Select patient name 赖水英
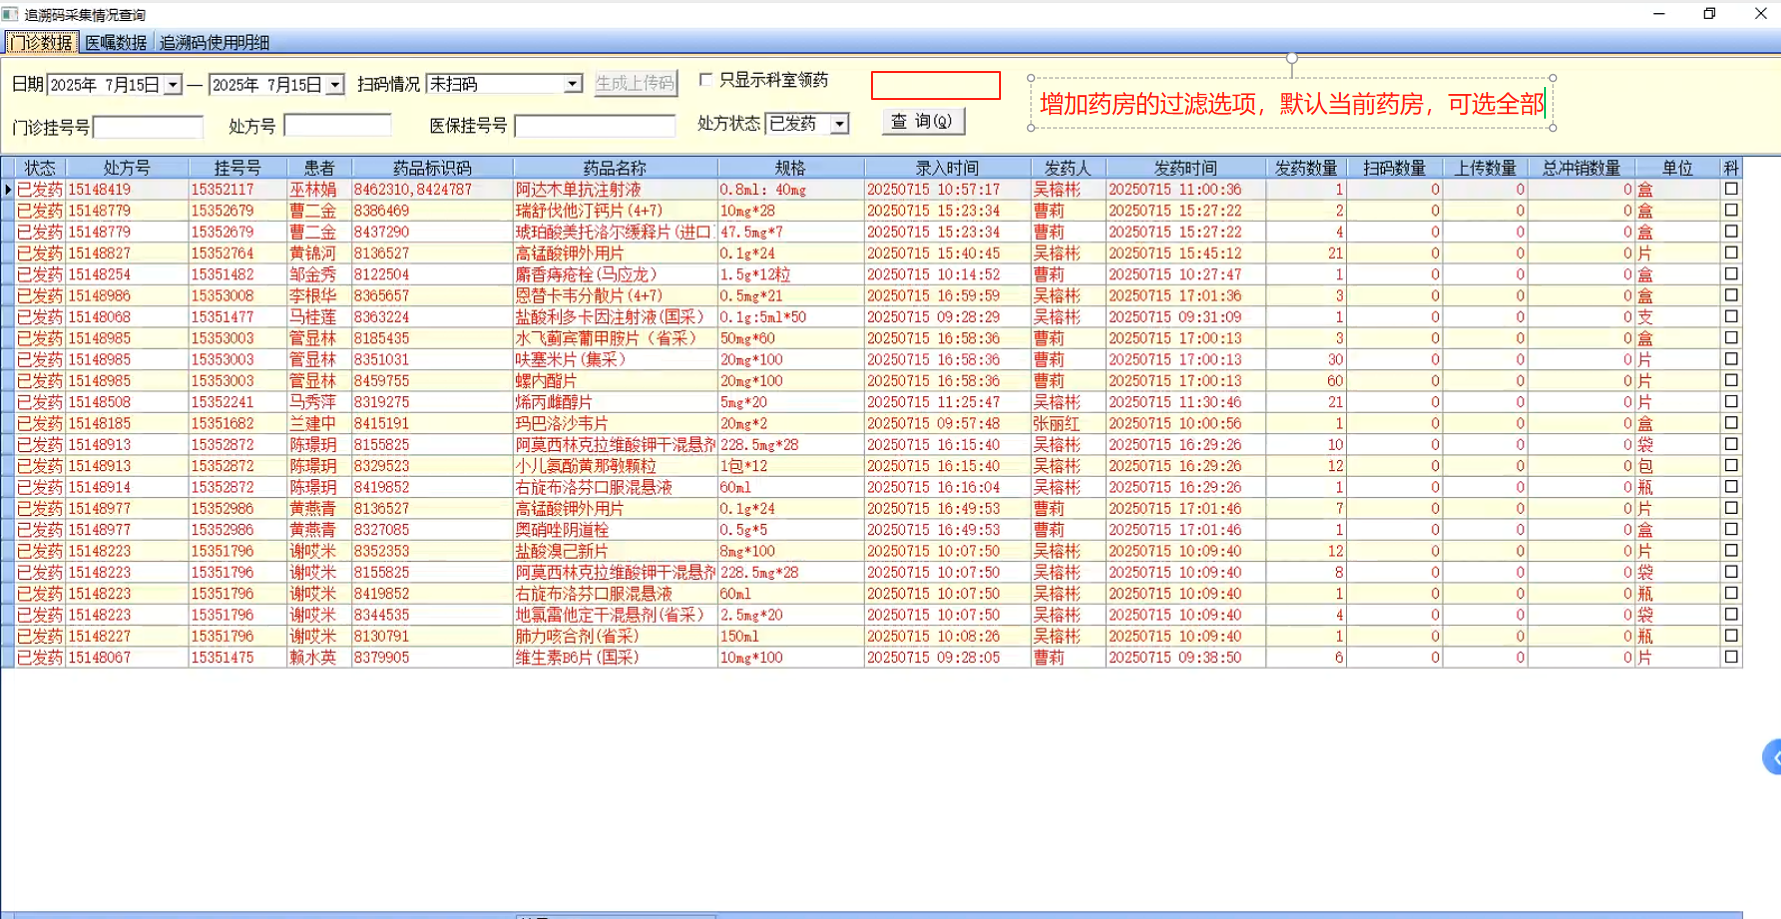 click(x=313, y=657)
